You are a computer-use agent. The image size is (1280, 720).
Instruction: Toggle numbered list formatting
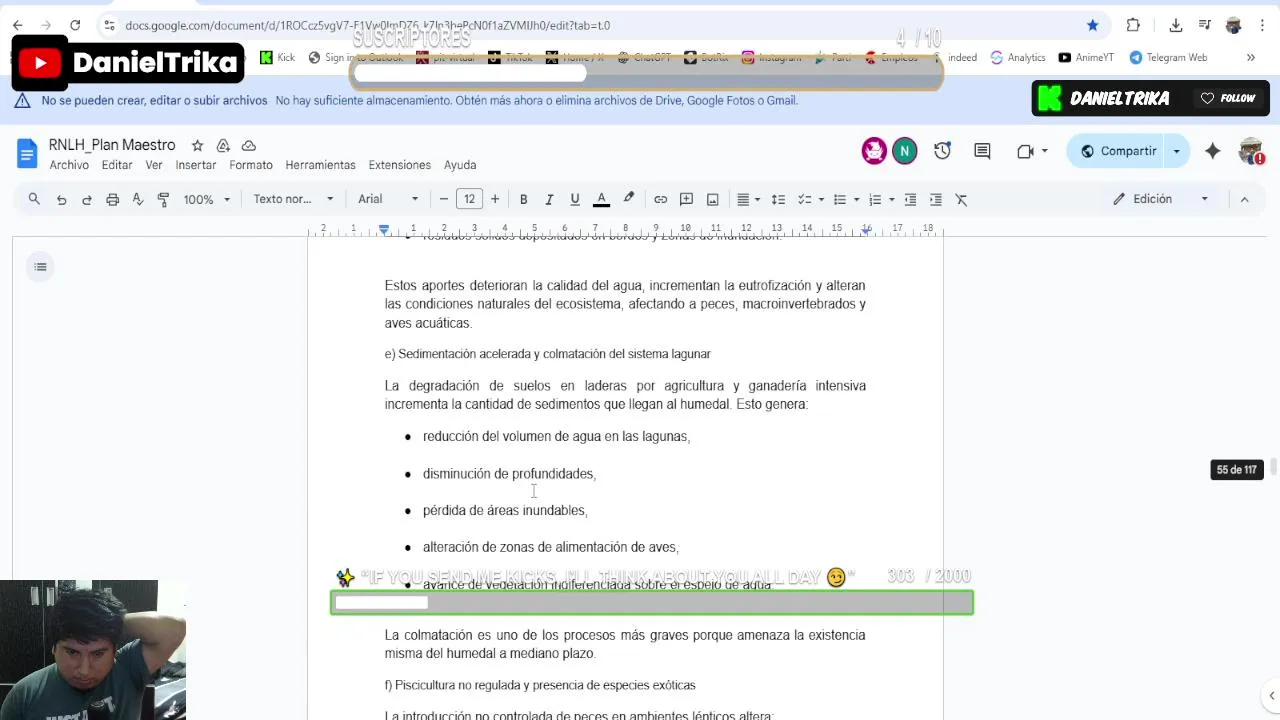point(875,199)
